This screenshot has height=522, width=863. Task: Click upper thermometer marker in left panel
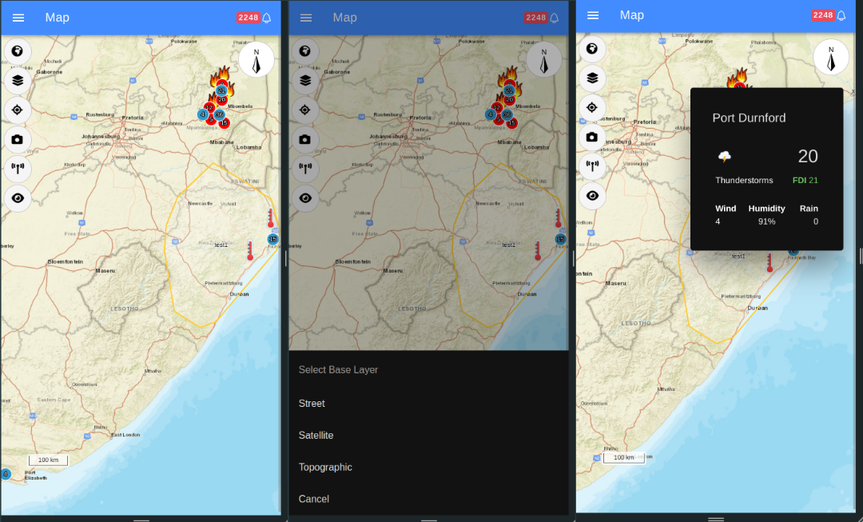pyautogui.click(x=270, y=218)
